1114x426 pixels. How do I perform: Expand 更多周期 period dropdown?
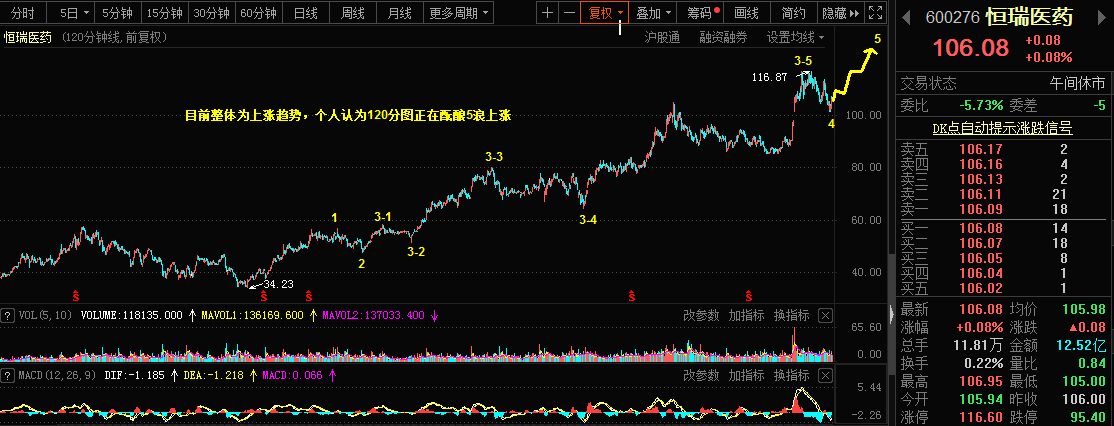459,13
